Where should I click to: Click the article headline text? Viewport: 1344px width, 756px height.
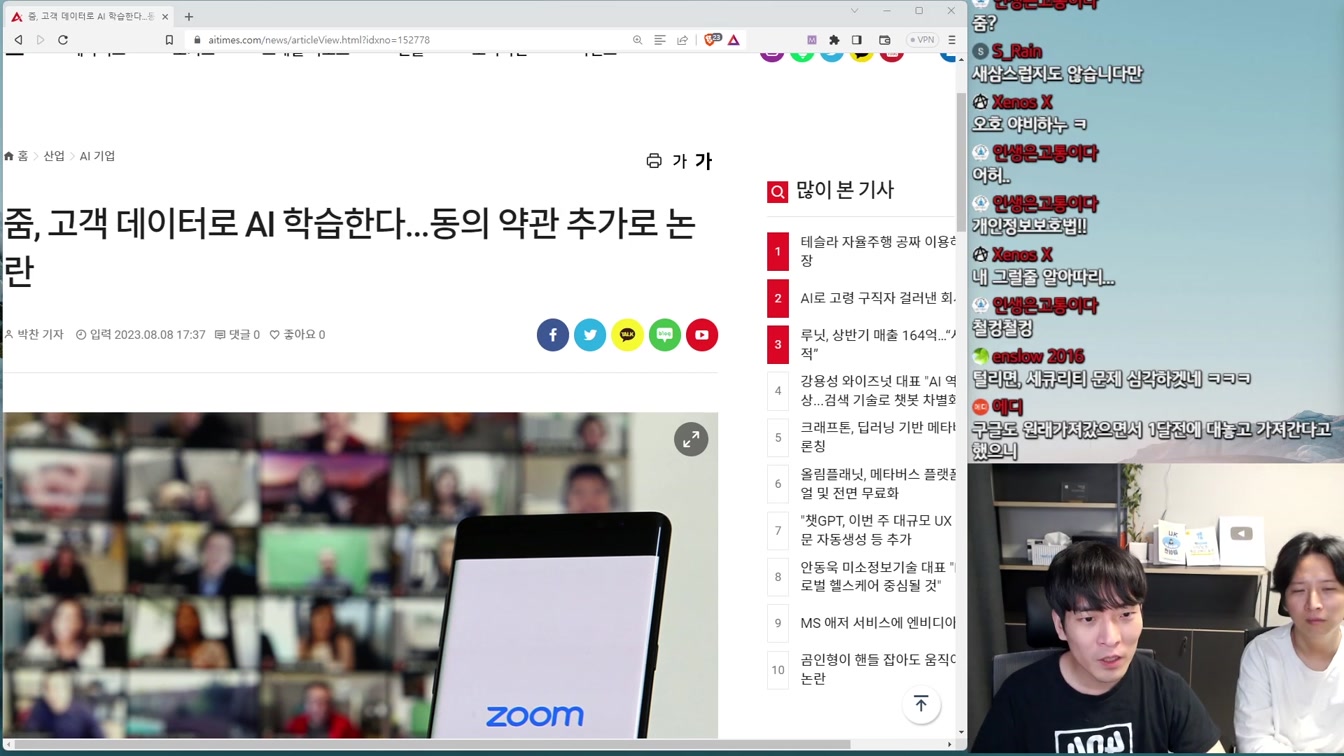(350, 247)
